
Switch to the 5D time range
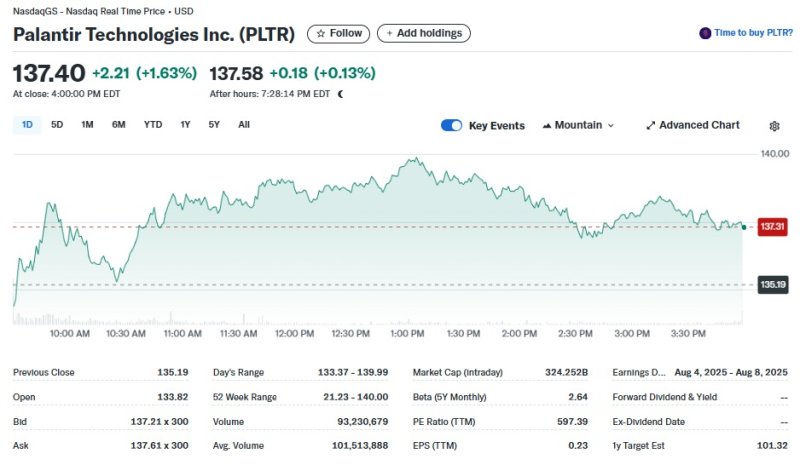coord(57,125)
